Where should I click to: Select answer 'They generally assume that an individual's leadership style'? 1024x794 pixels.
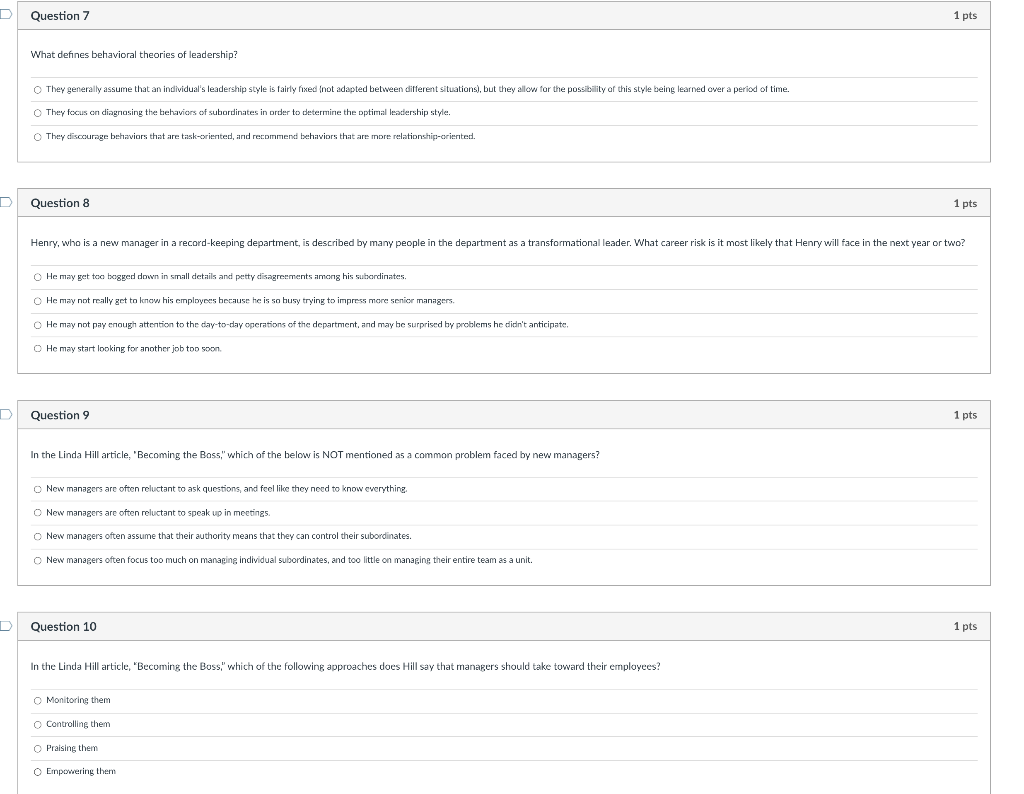coord(37,89)
